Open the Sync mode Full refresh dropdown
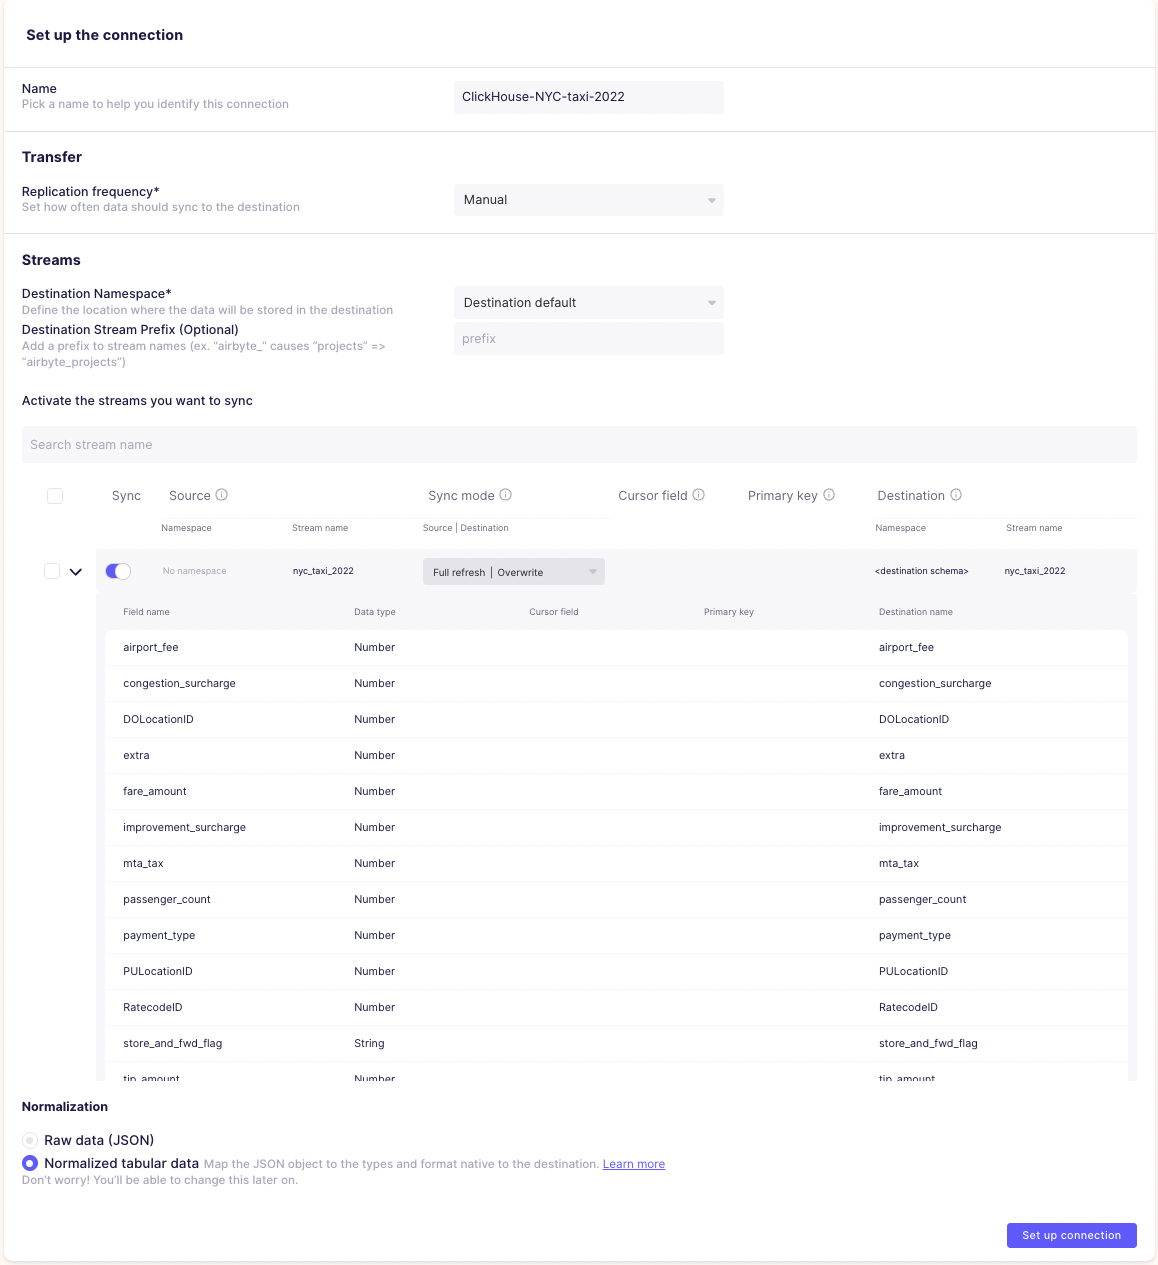 (513, 571)
